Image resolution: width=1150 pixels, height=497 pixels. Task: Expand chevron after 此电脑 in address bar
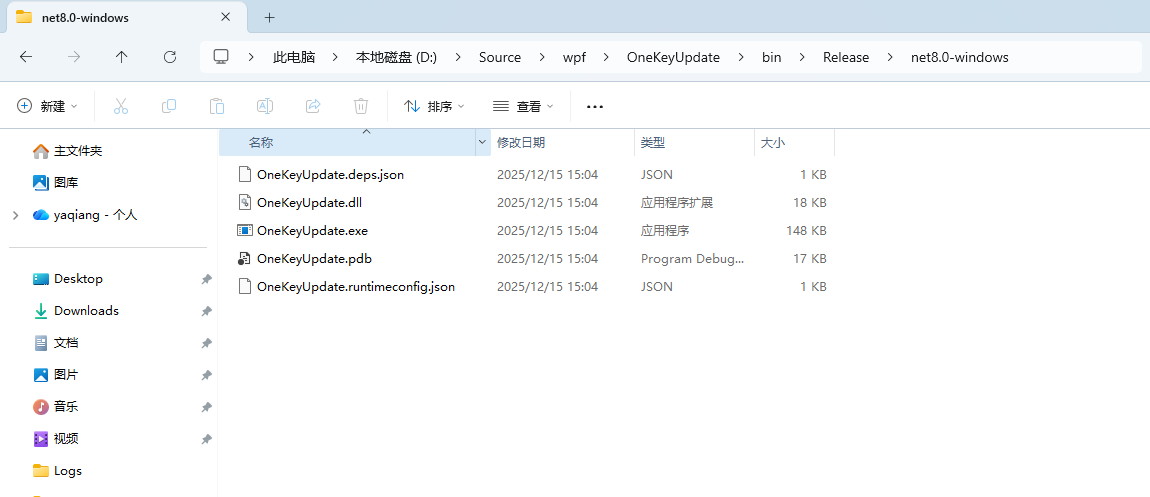point(336,57)
